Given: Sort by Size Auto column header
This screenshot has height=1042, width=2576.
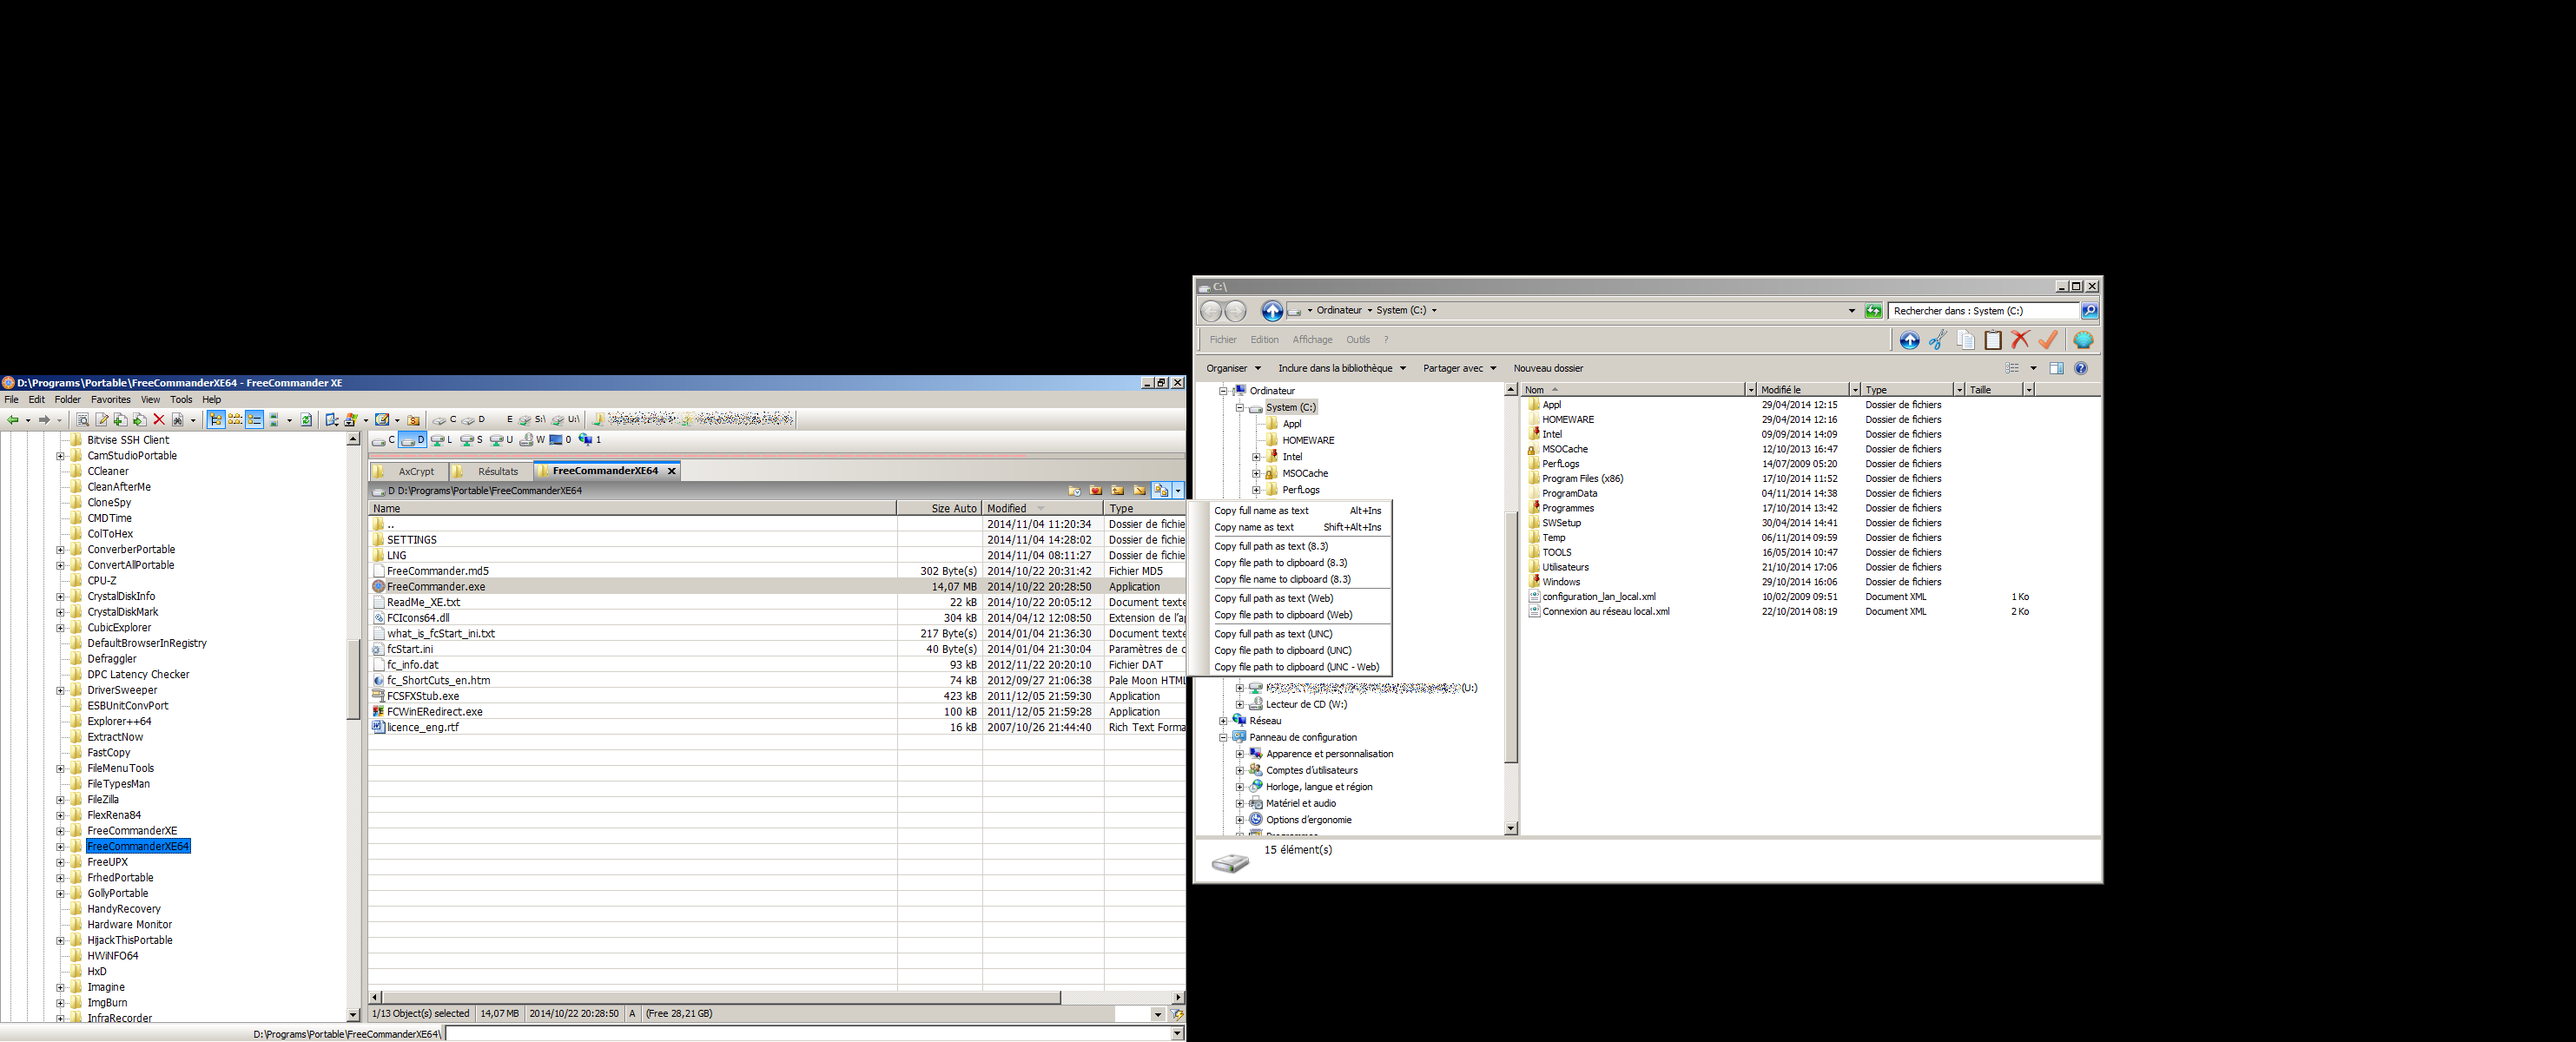Looking at the screenshot, I should coord(939,509).
